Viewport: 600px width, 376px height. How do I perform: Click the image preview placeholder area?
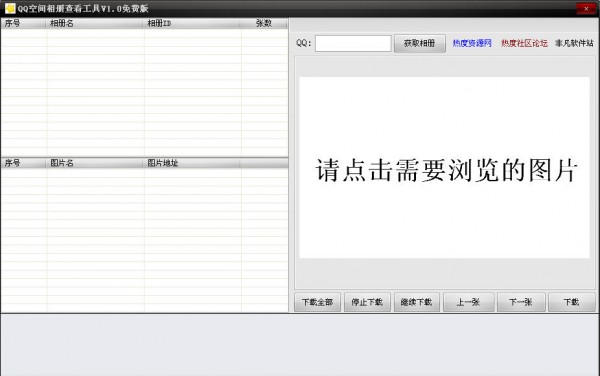tap(444, 168)
